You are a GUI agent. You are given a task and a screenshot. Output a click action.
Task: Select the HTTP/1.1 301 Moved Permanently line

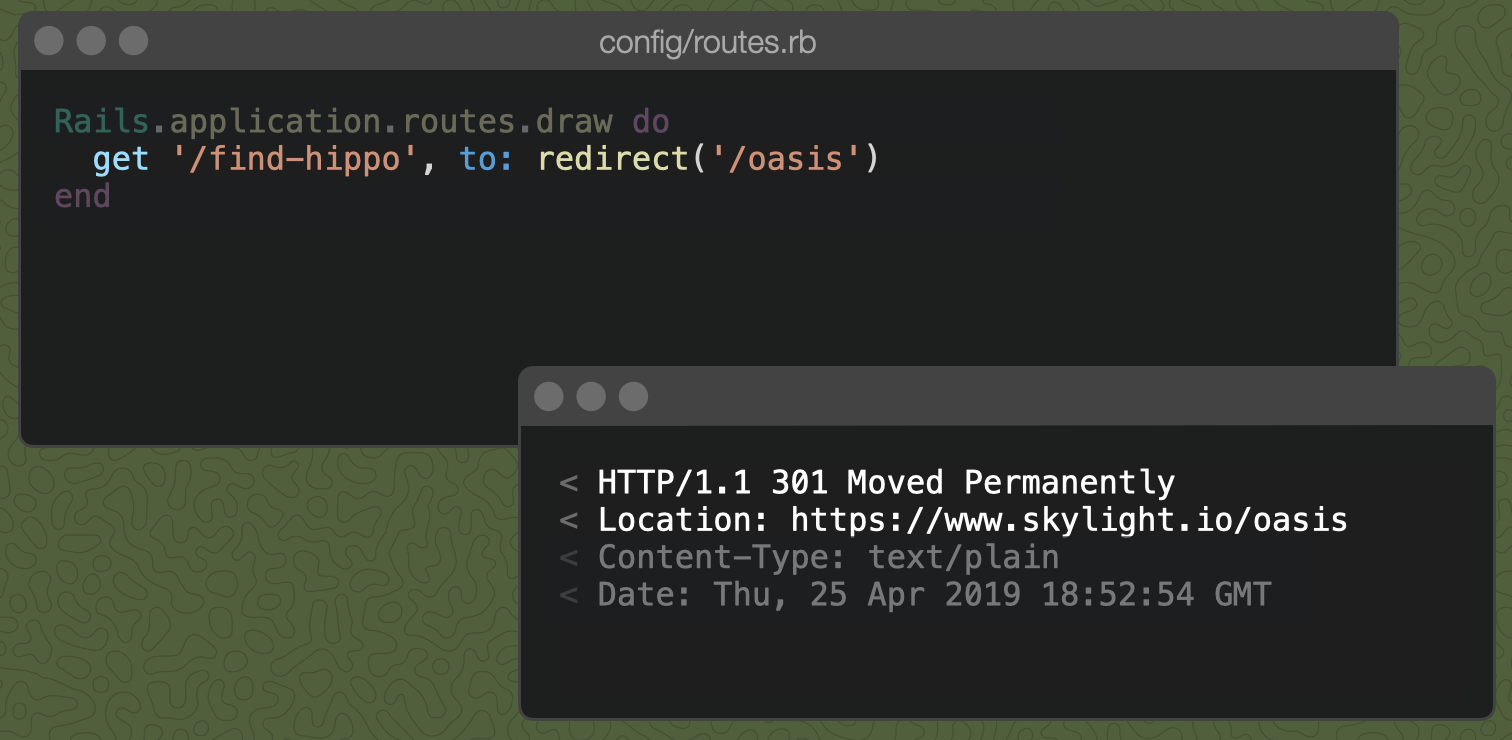(x=885, y=482)
